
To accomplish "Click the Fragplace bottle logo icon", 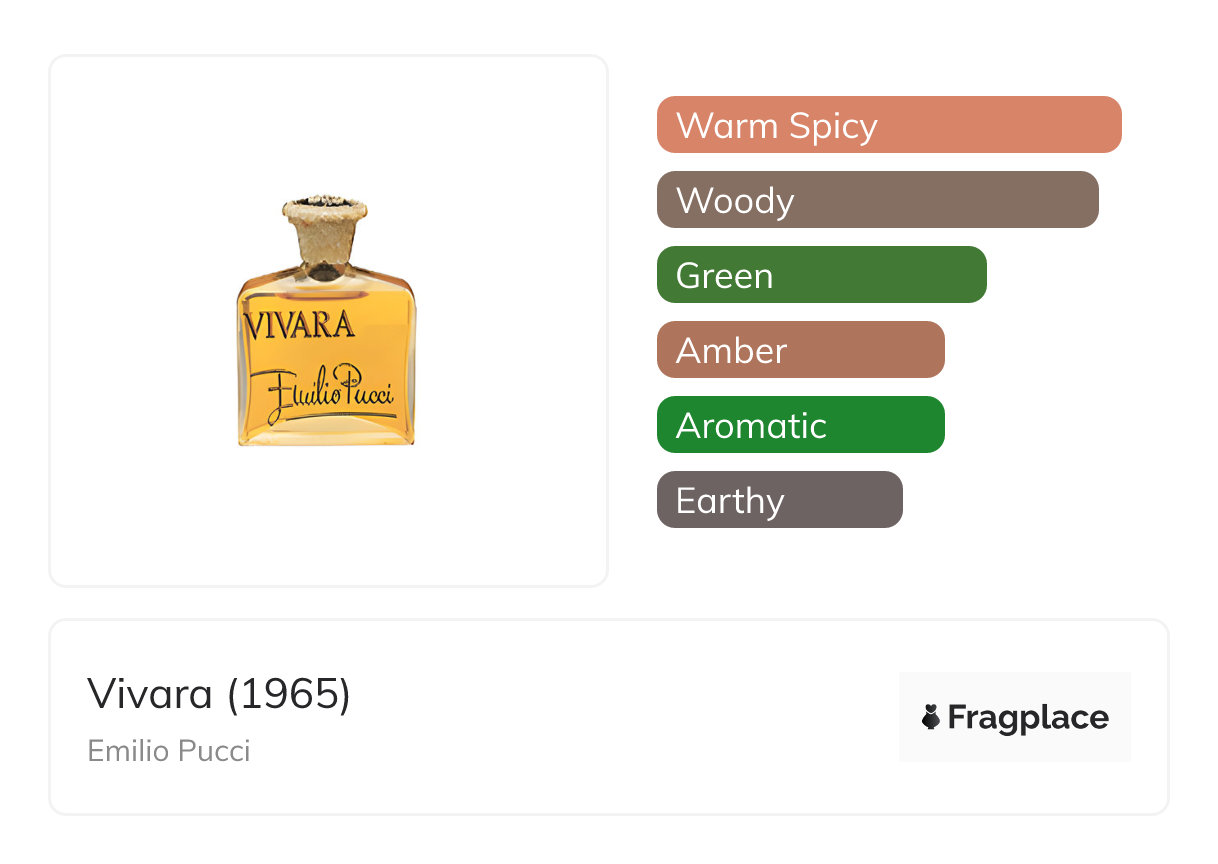I will [x=931, y=717].
